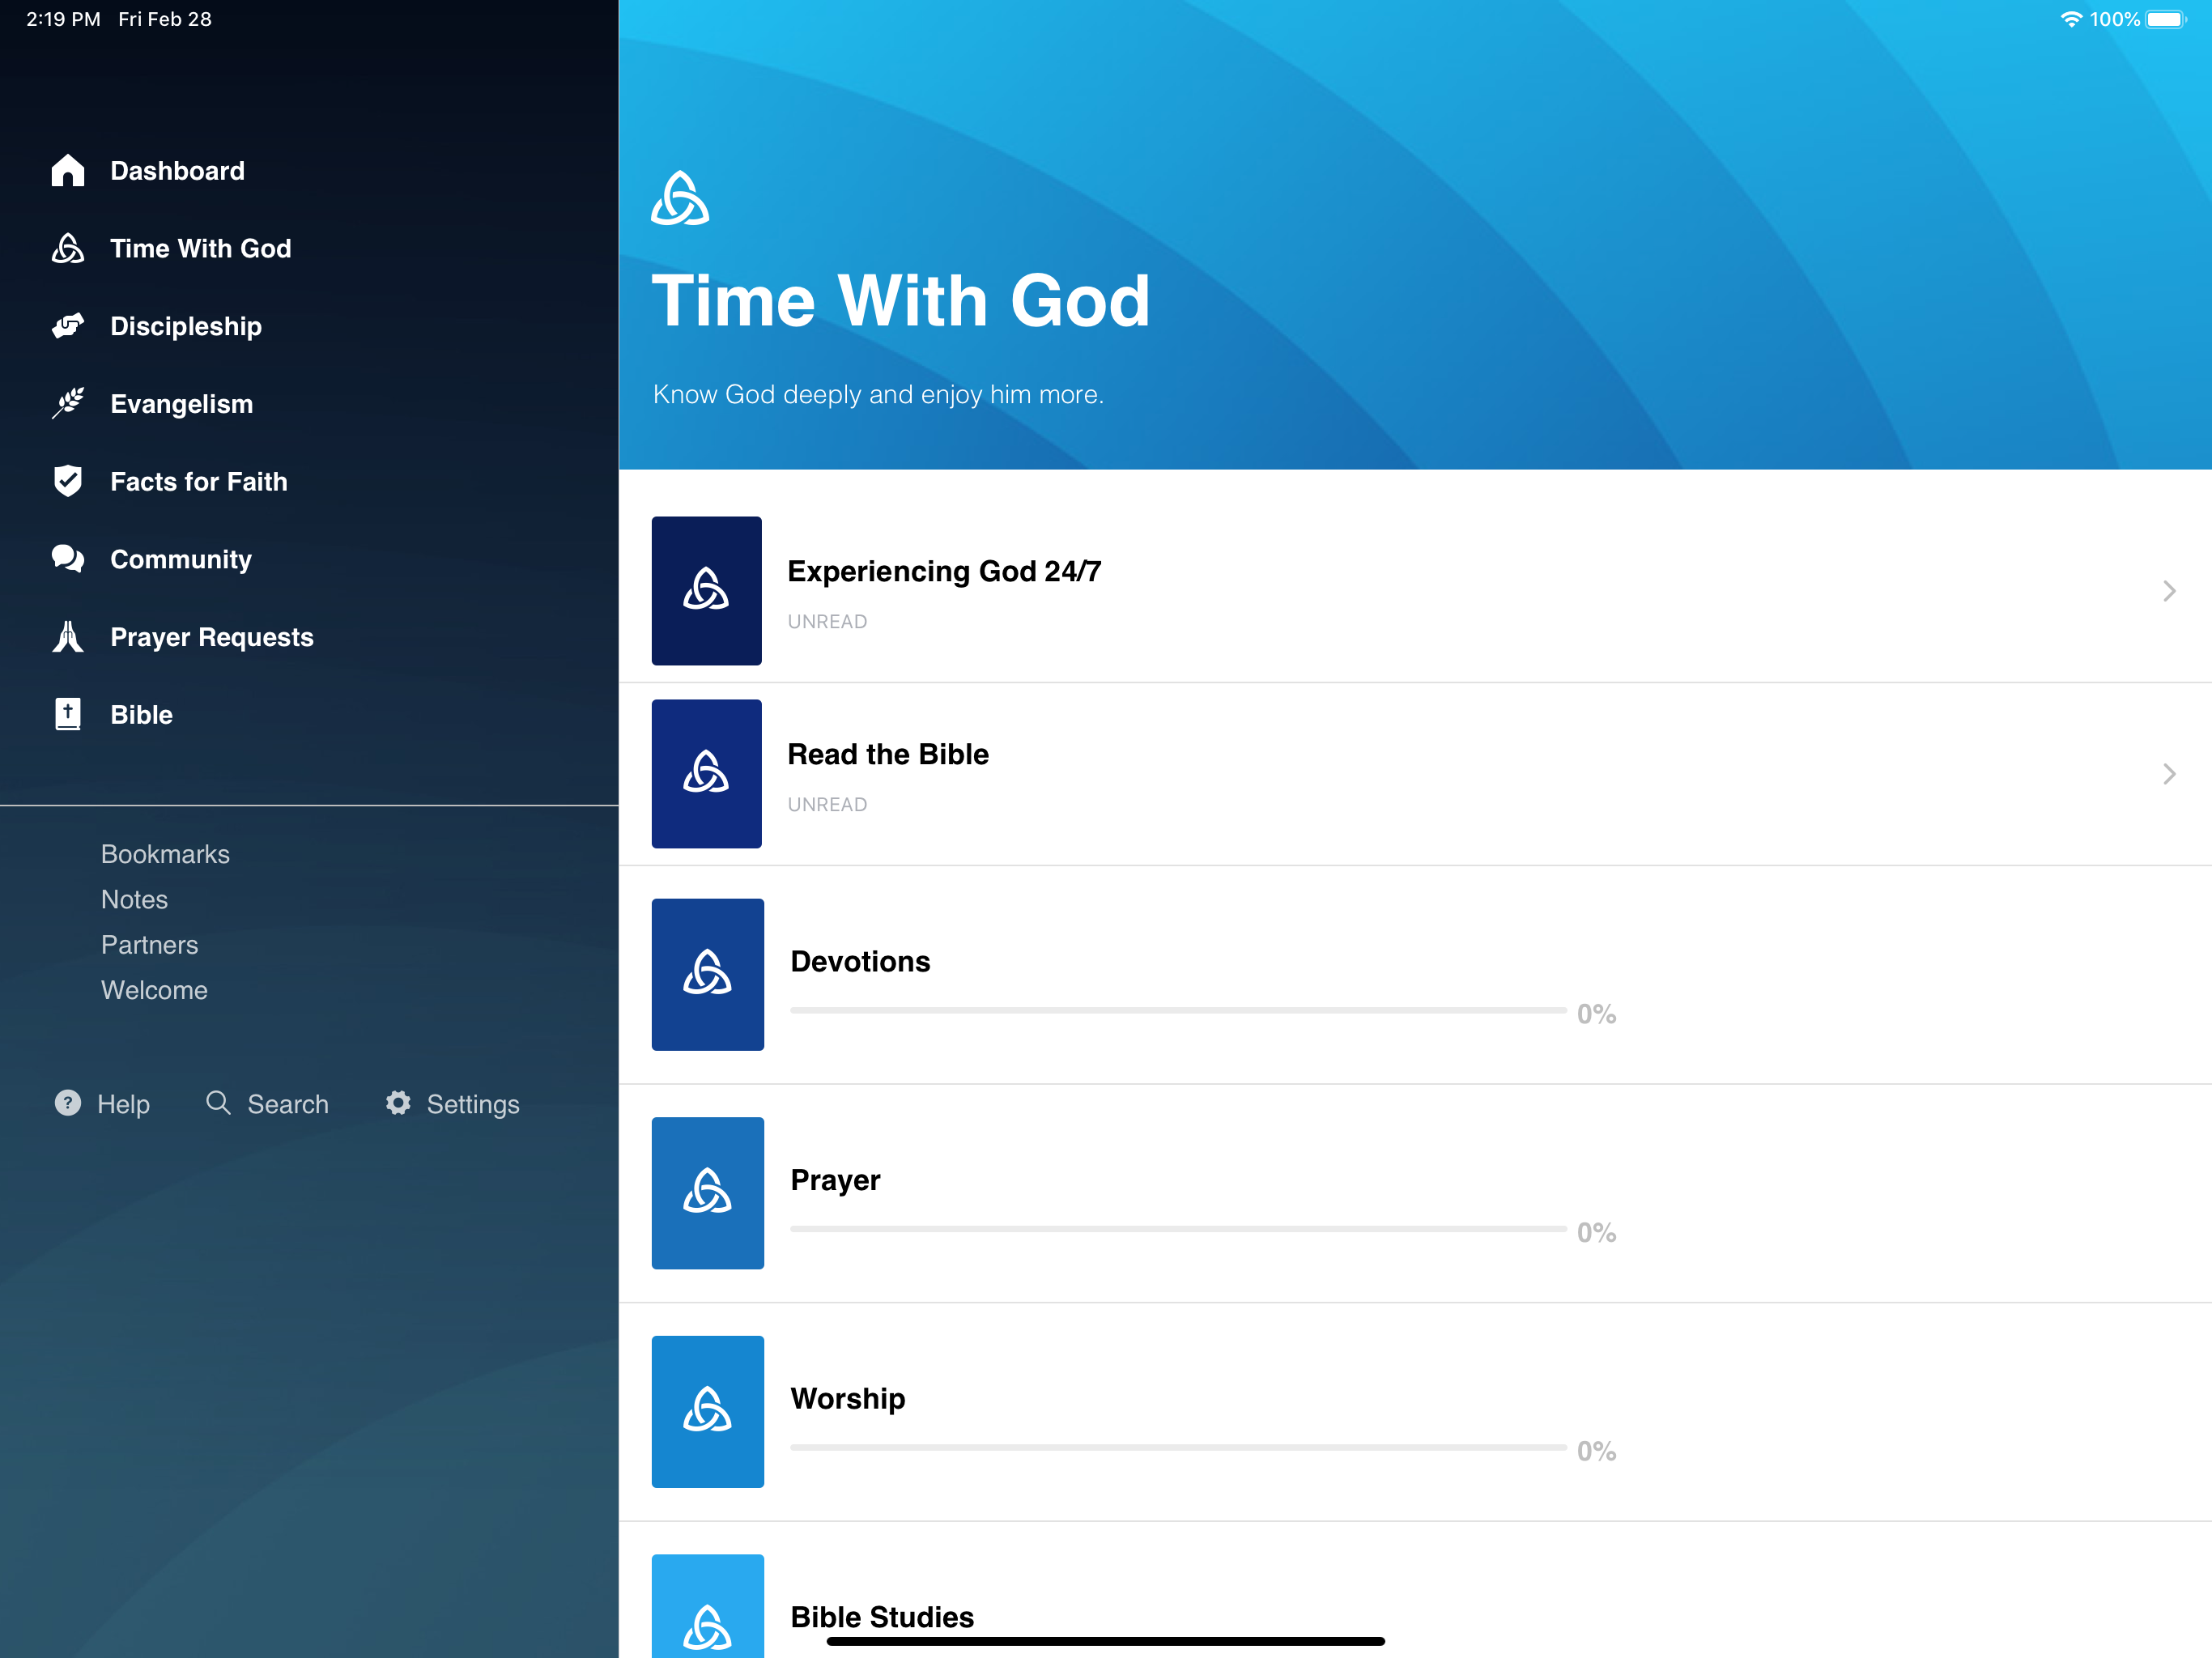The height and width of the screenshot is (1658, 2212).
Task: Click the Devotions progress bar
Action: tap(1178, 1010)
